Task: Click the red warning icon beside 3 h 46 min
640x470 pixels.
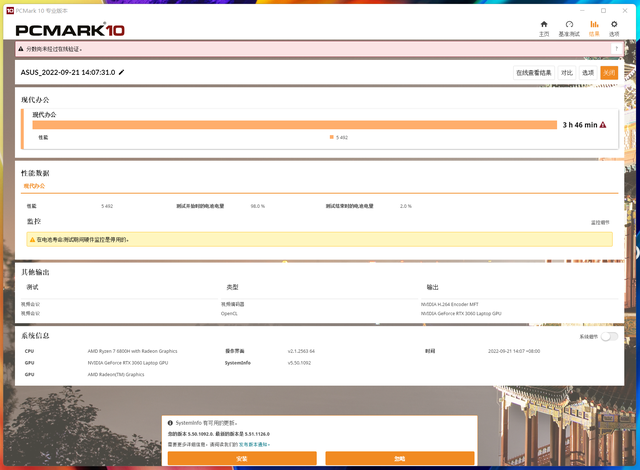Action: 603,125
